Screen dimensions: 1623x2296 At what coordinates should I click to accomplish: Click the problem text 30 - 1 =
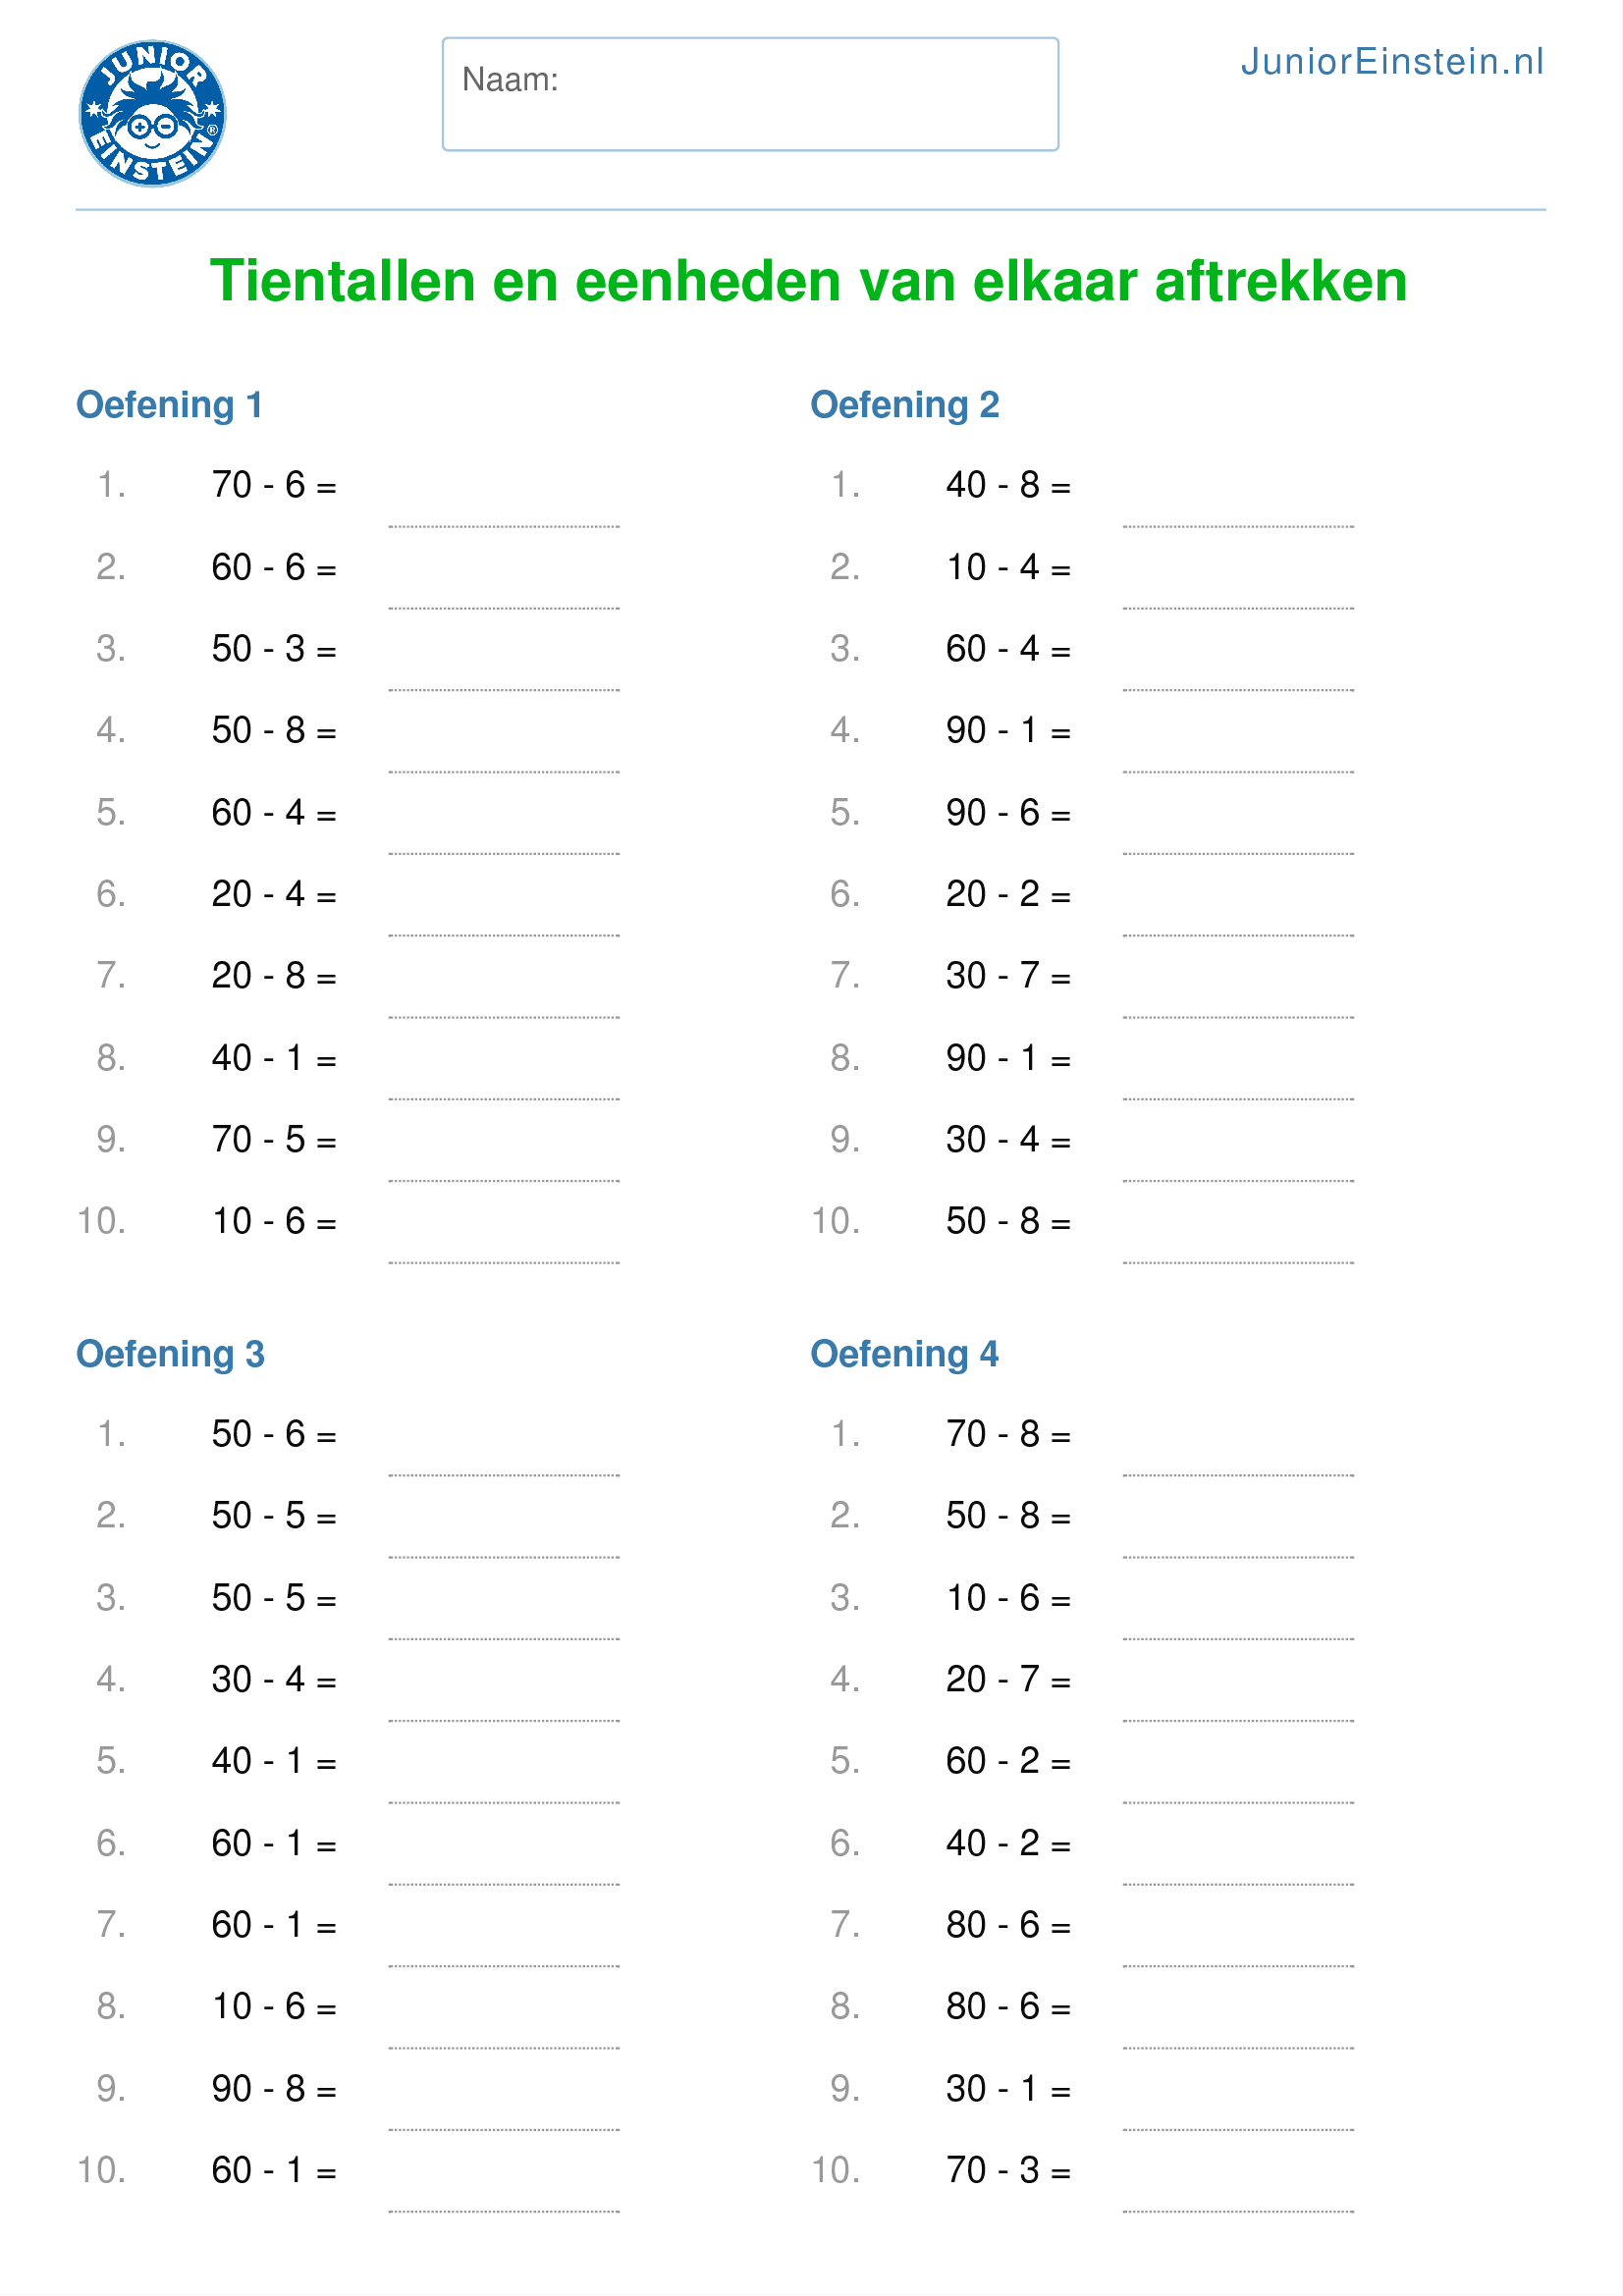click(1007, 2089)
